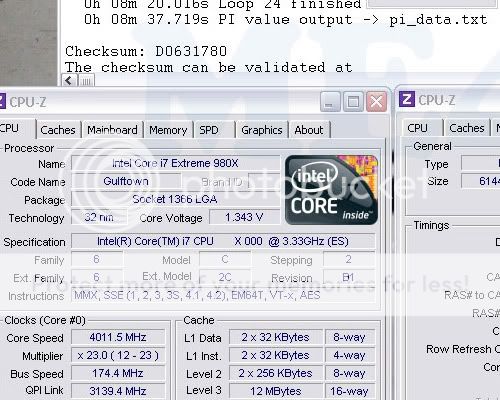Click the 32 nm technology value
Screen dimensions: 500x400
coord(99,217)
